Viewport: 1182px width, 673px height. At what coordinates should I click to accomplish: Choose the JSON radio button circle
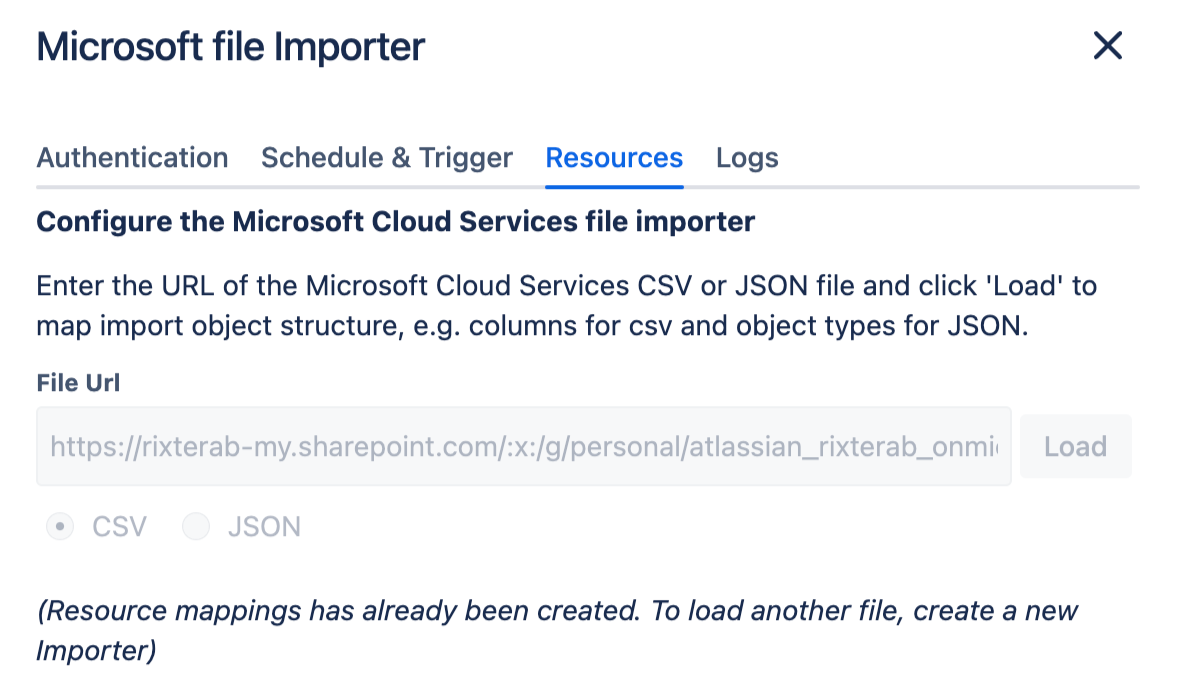pyautogui.click(x=196, y=527)
